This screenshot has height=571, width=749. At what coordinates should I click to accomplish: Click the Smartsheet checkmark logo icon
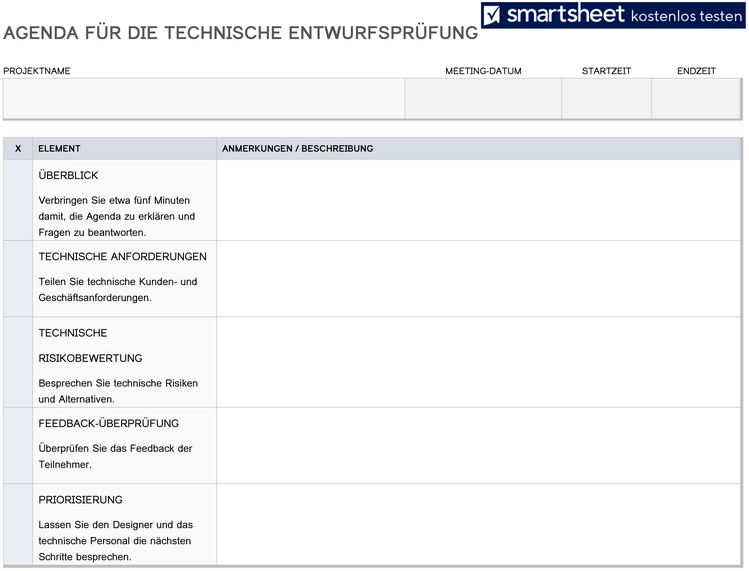click(x=492, y=15)
